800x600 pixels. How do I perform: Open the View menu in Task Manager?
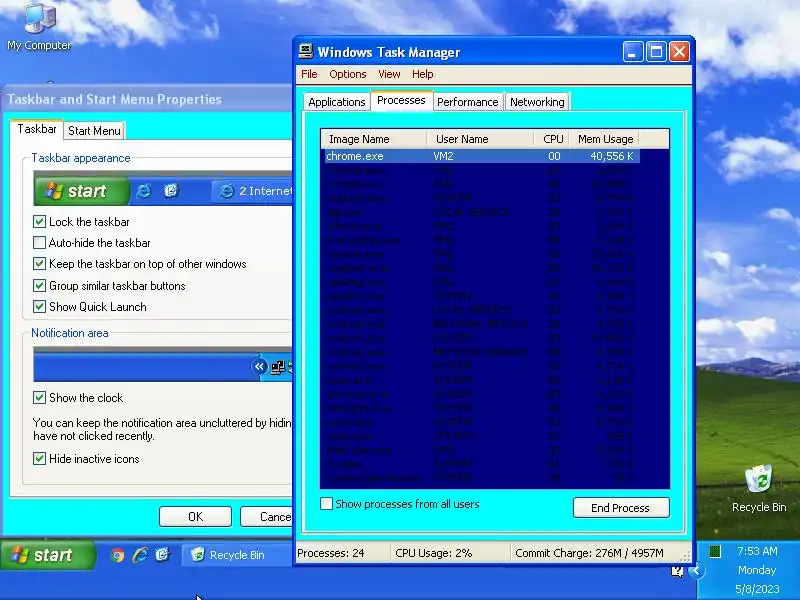tap(389, 74)
